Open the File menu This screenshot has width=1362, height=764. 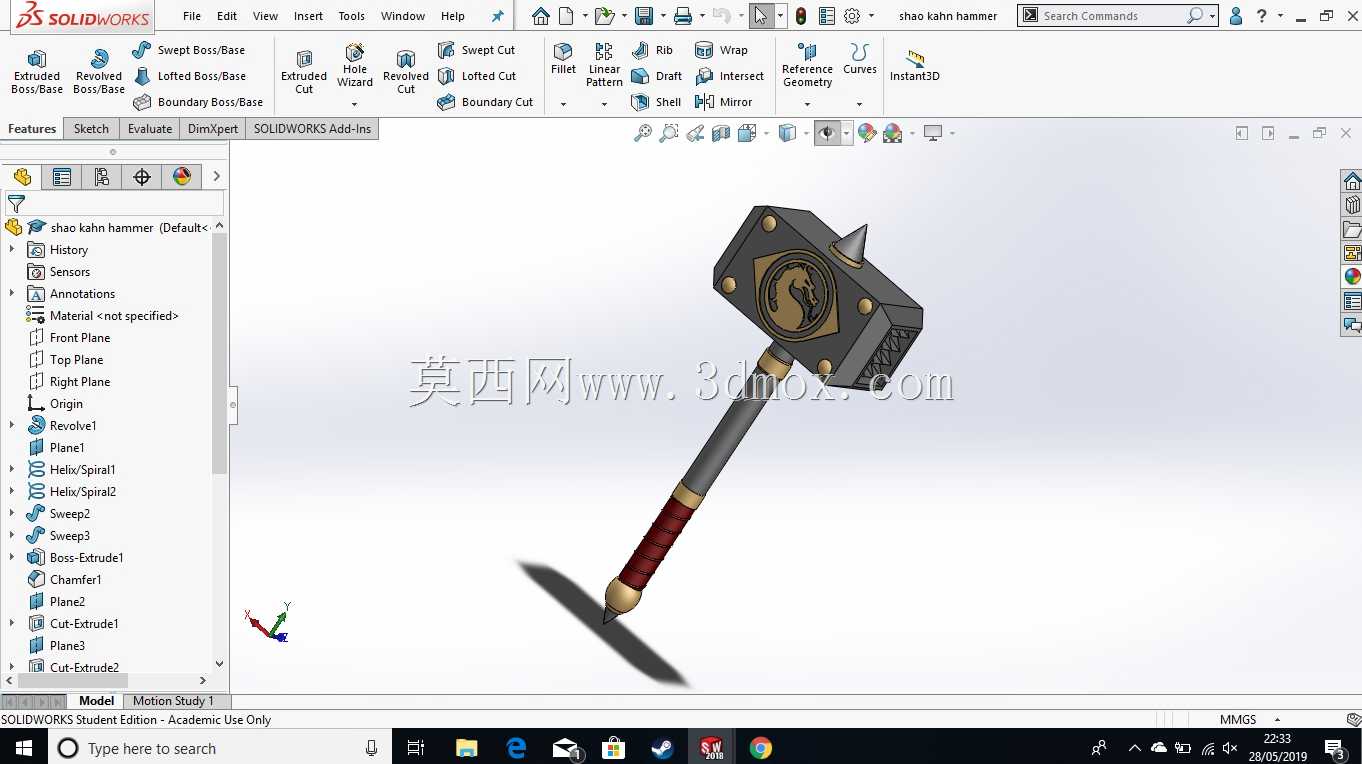[192, 16]
